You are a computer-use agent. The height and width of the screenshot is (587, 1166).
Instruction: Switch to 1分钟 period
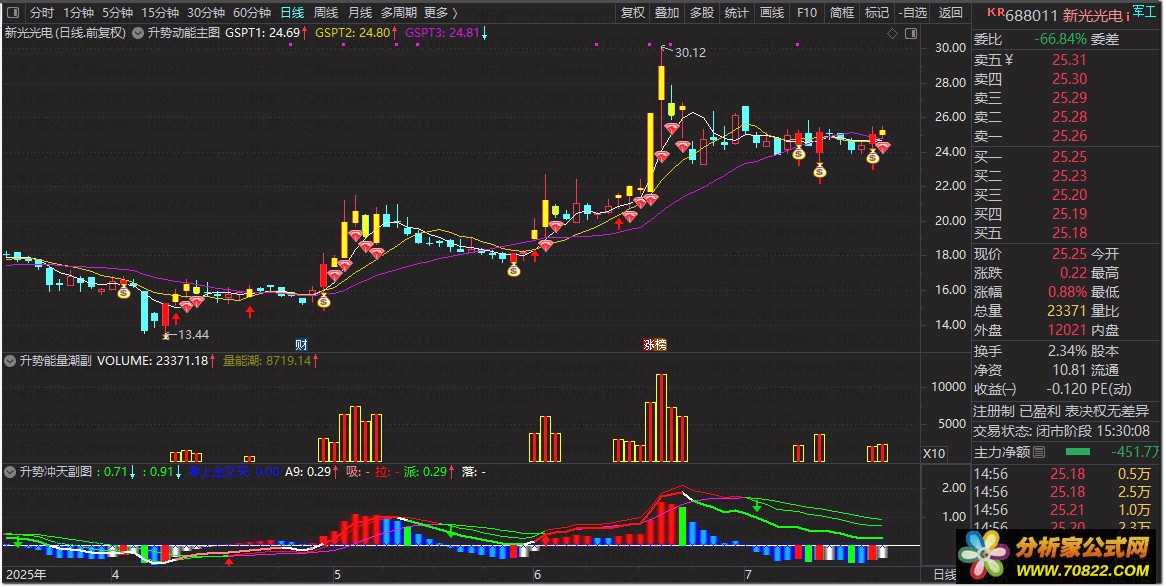78,13
